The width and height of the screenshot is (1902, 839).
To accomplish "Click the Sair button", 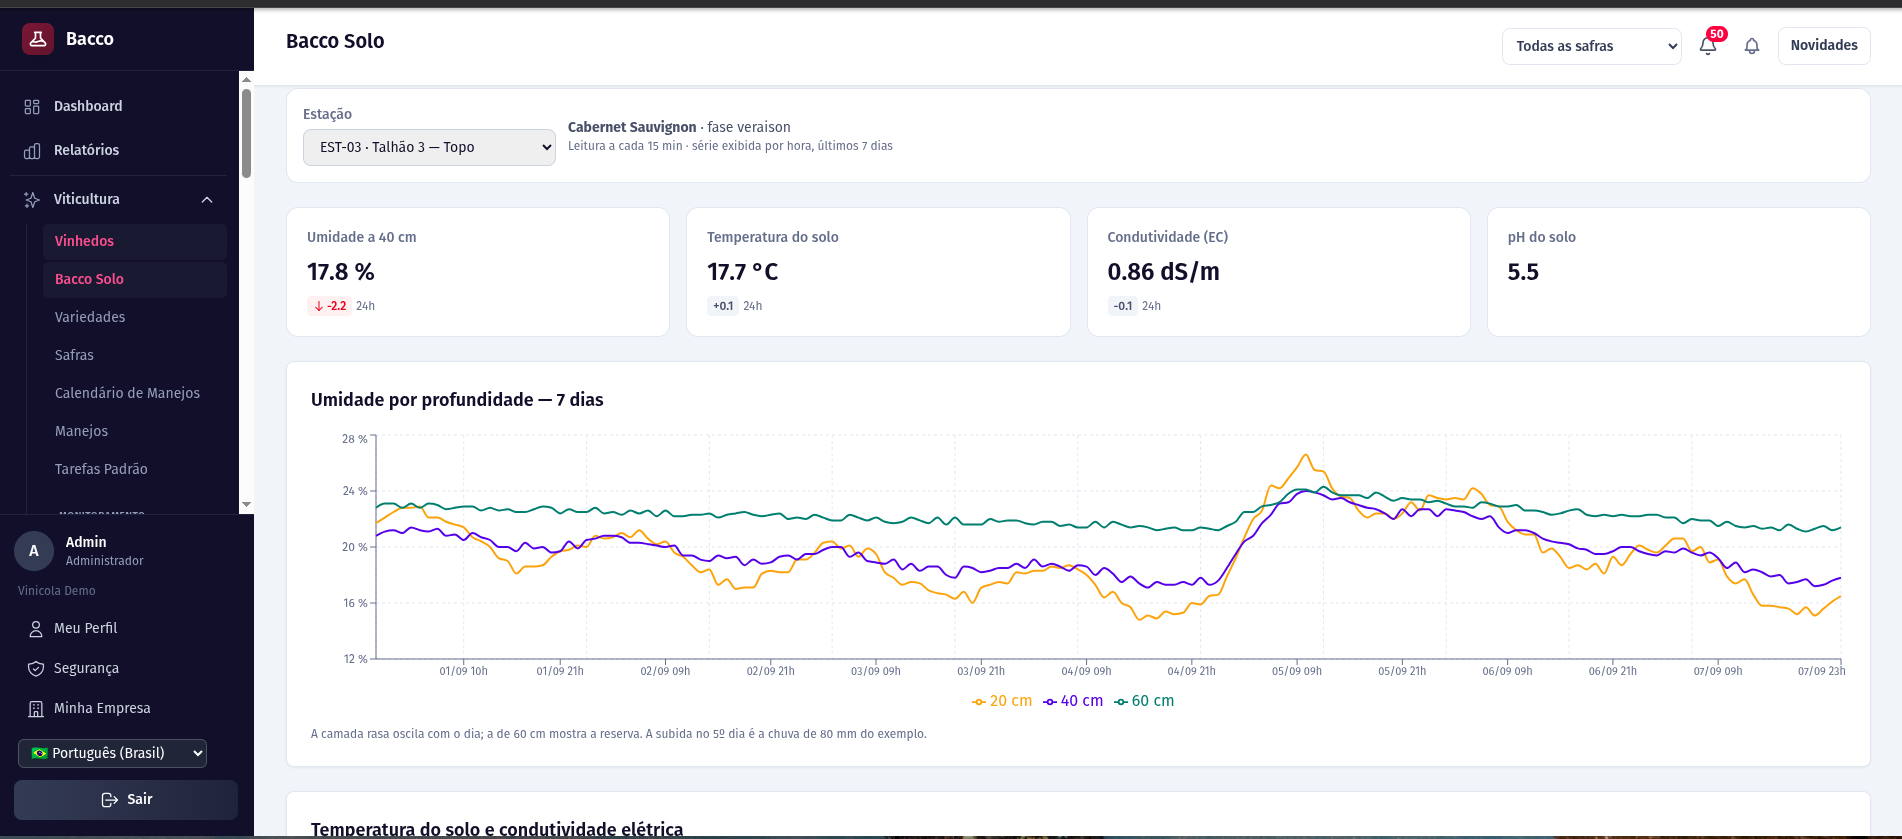I will point(126,800).
